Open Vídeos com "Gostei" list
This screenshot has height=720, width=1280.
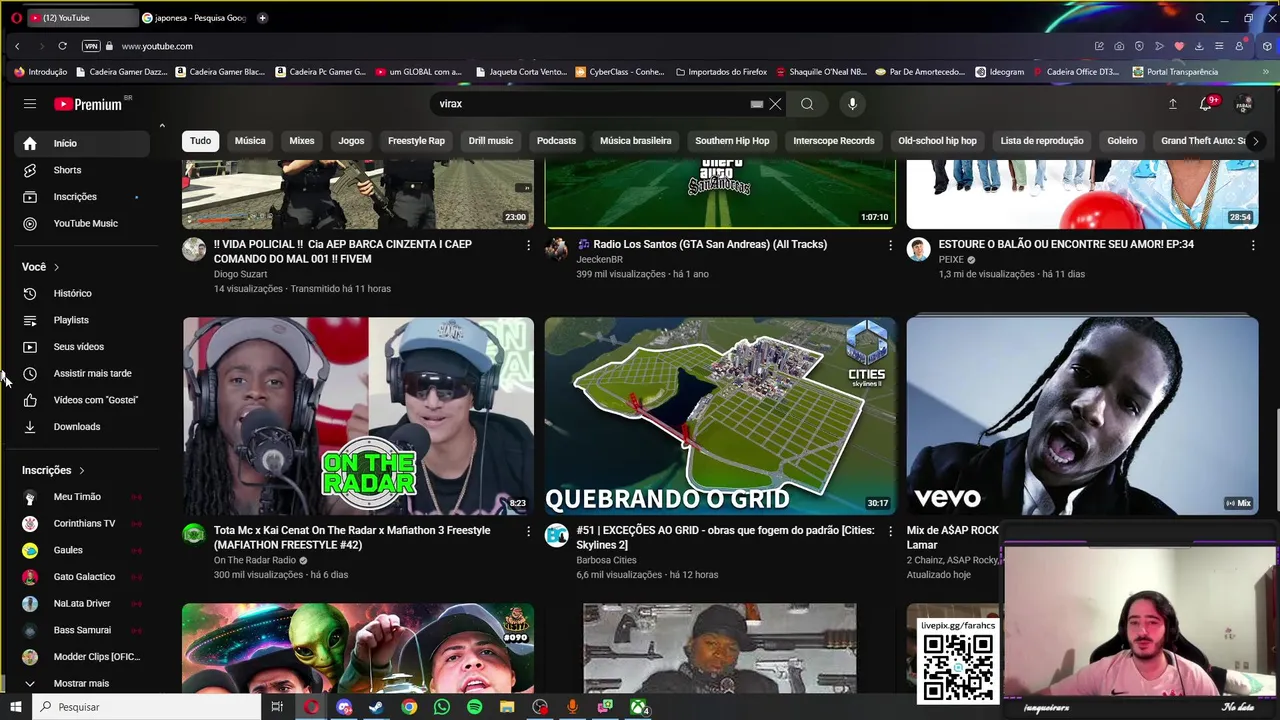pyautogui.click(x=82, y=400)
